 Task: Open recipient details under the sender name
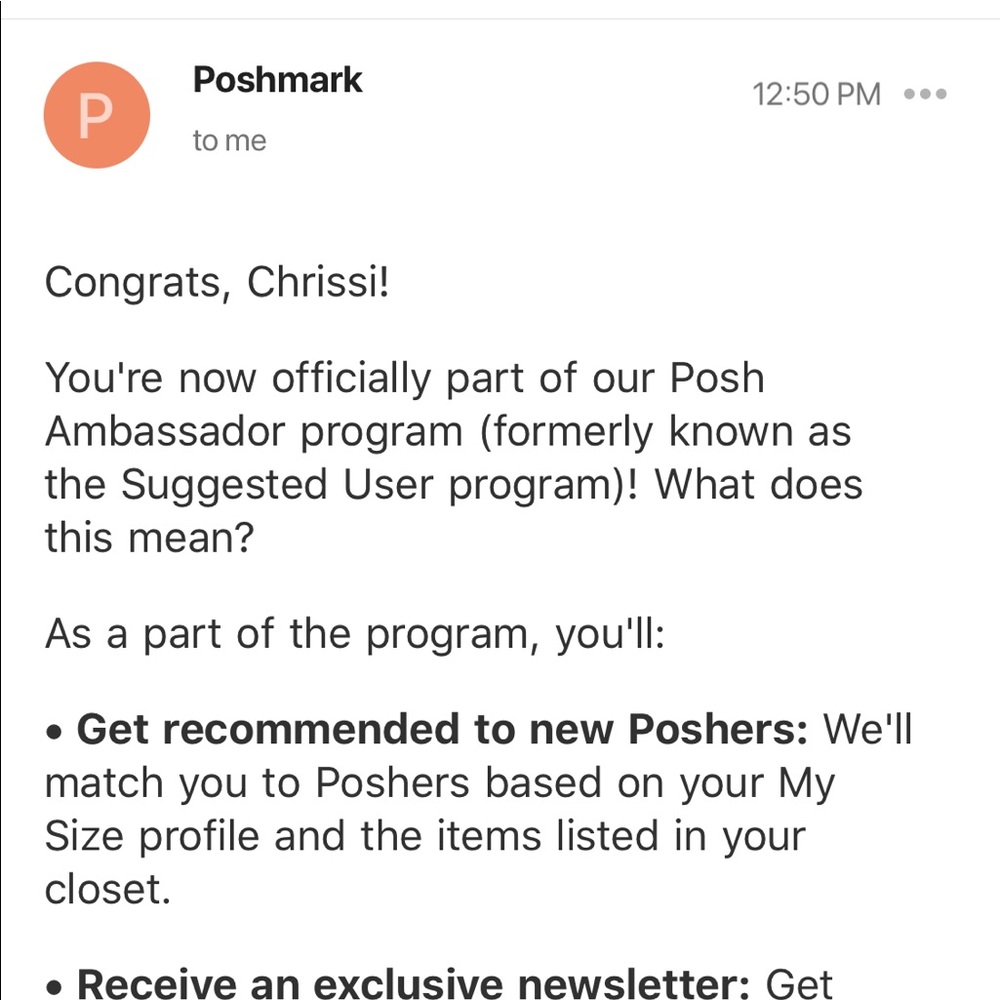(x=228, y=140)
